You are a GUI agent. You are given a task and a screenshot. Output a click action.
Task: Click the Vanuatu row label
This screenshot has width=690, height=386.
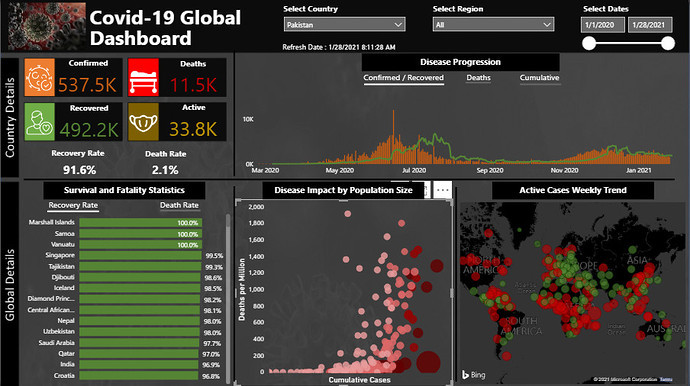[x=62, y=244]
